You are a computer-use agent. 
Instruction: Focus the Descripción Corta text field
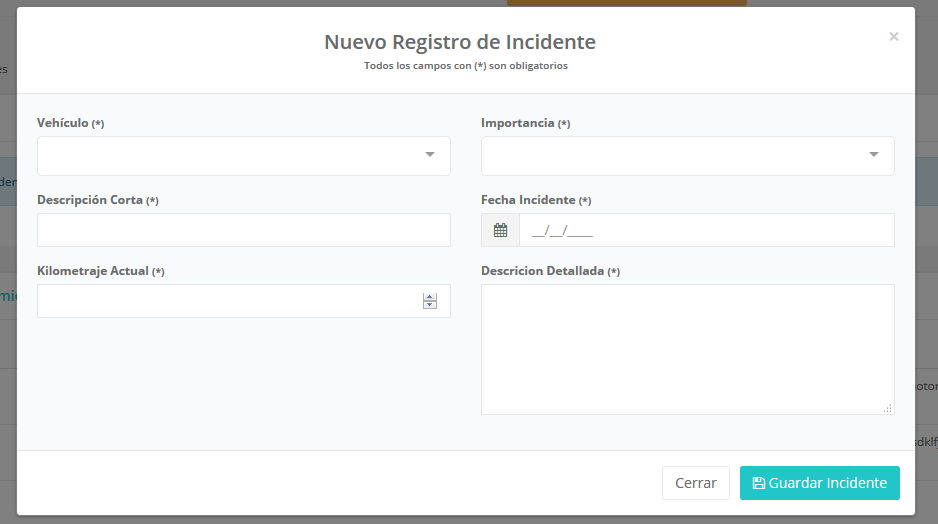(x=243, y=230)
